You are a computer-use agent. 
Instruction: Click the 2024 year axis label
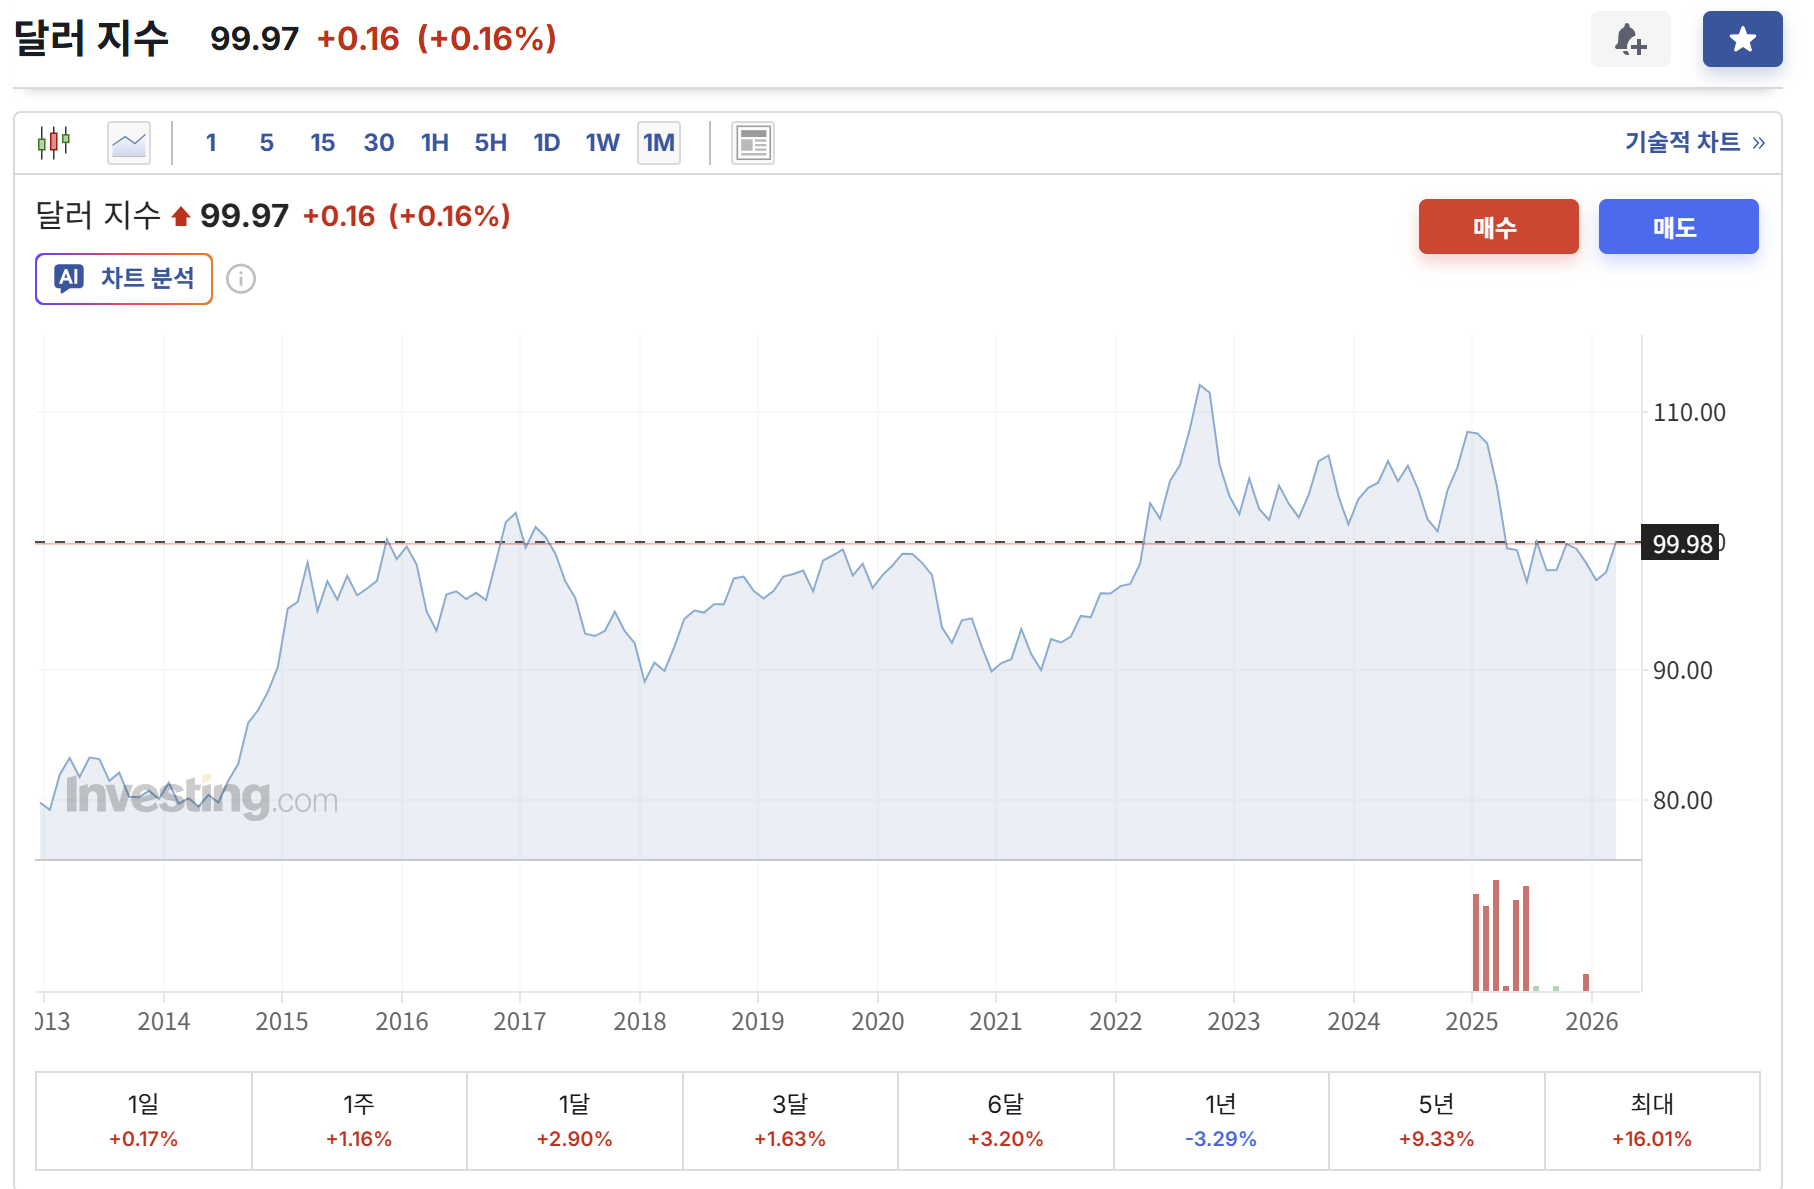pyautogui.click(x=1353, y=1021)
